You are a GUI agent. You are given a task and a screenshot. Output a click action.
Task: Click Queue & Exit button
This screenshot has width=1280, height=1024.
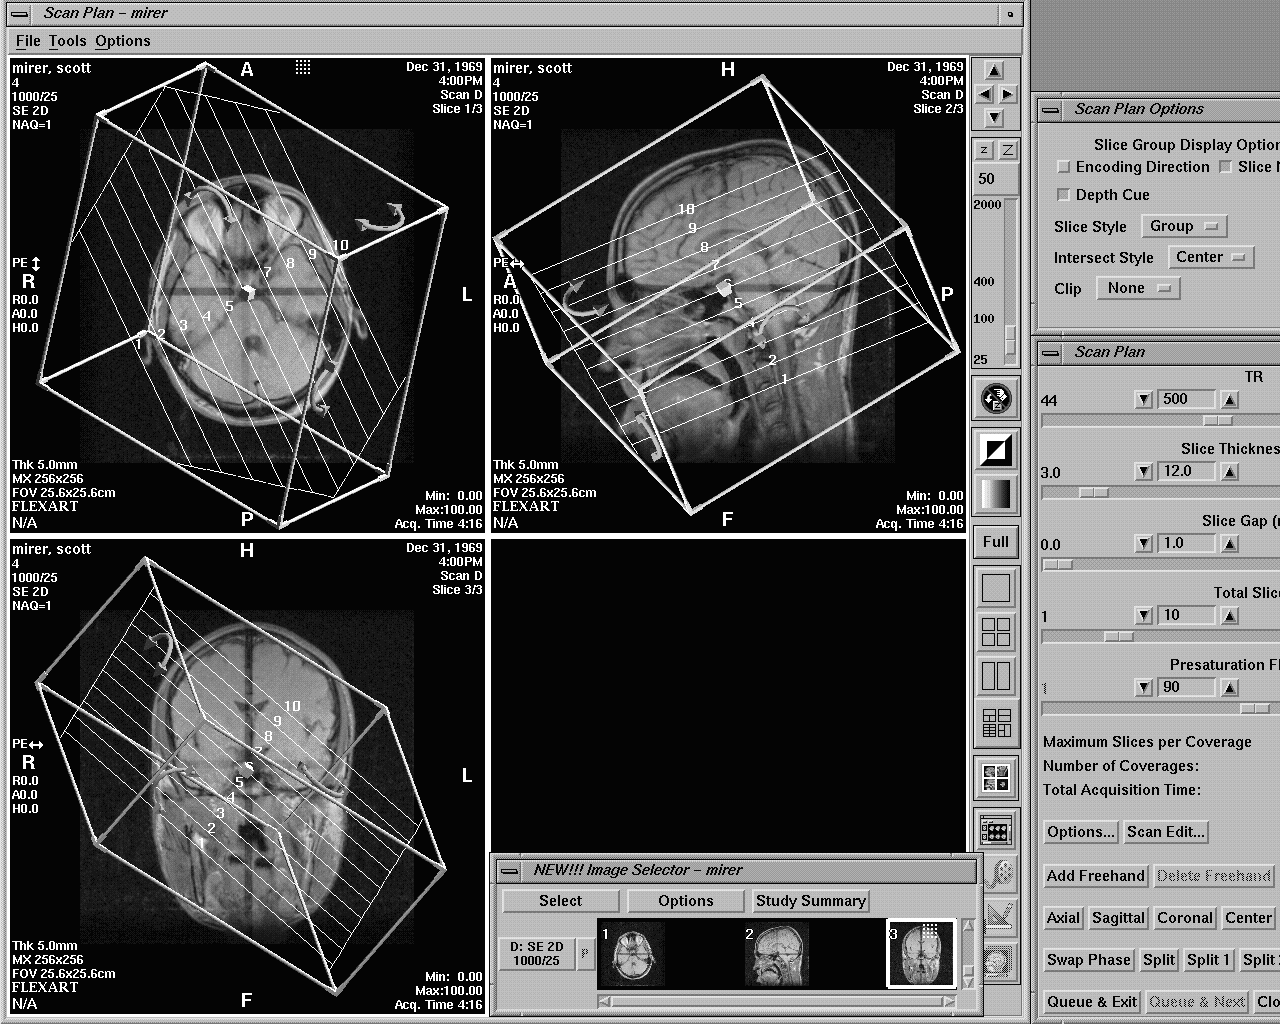(1092, 1002)
